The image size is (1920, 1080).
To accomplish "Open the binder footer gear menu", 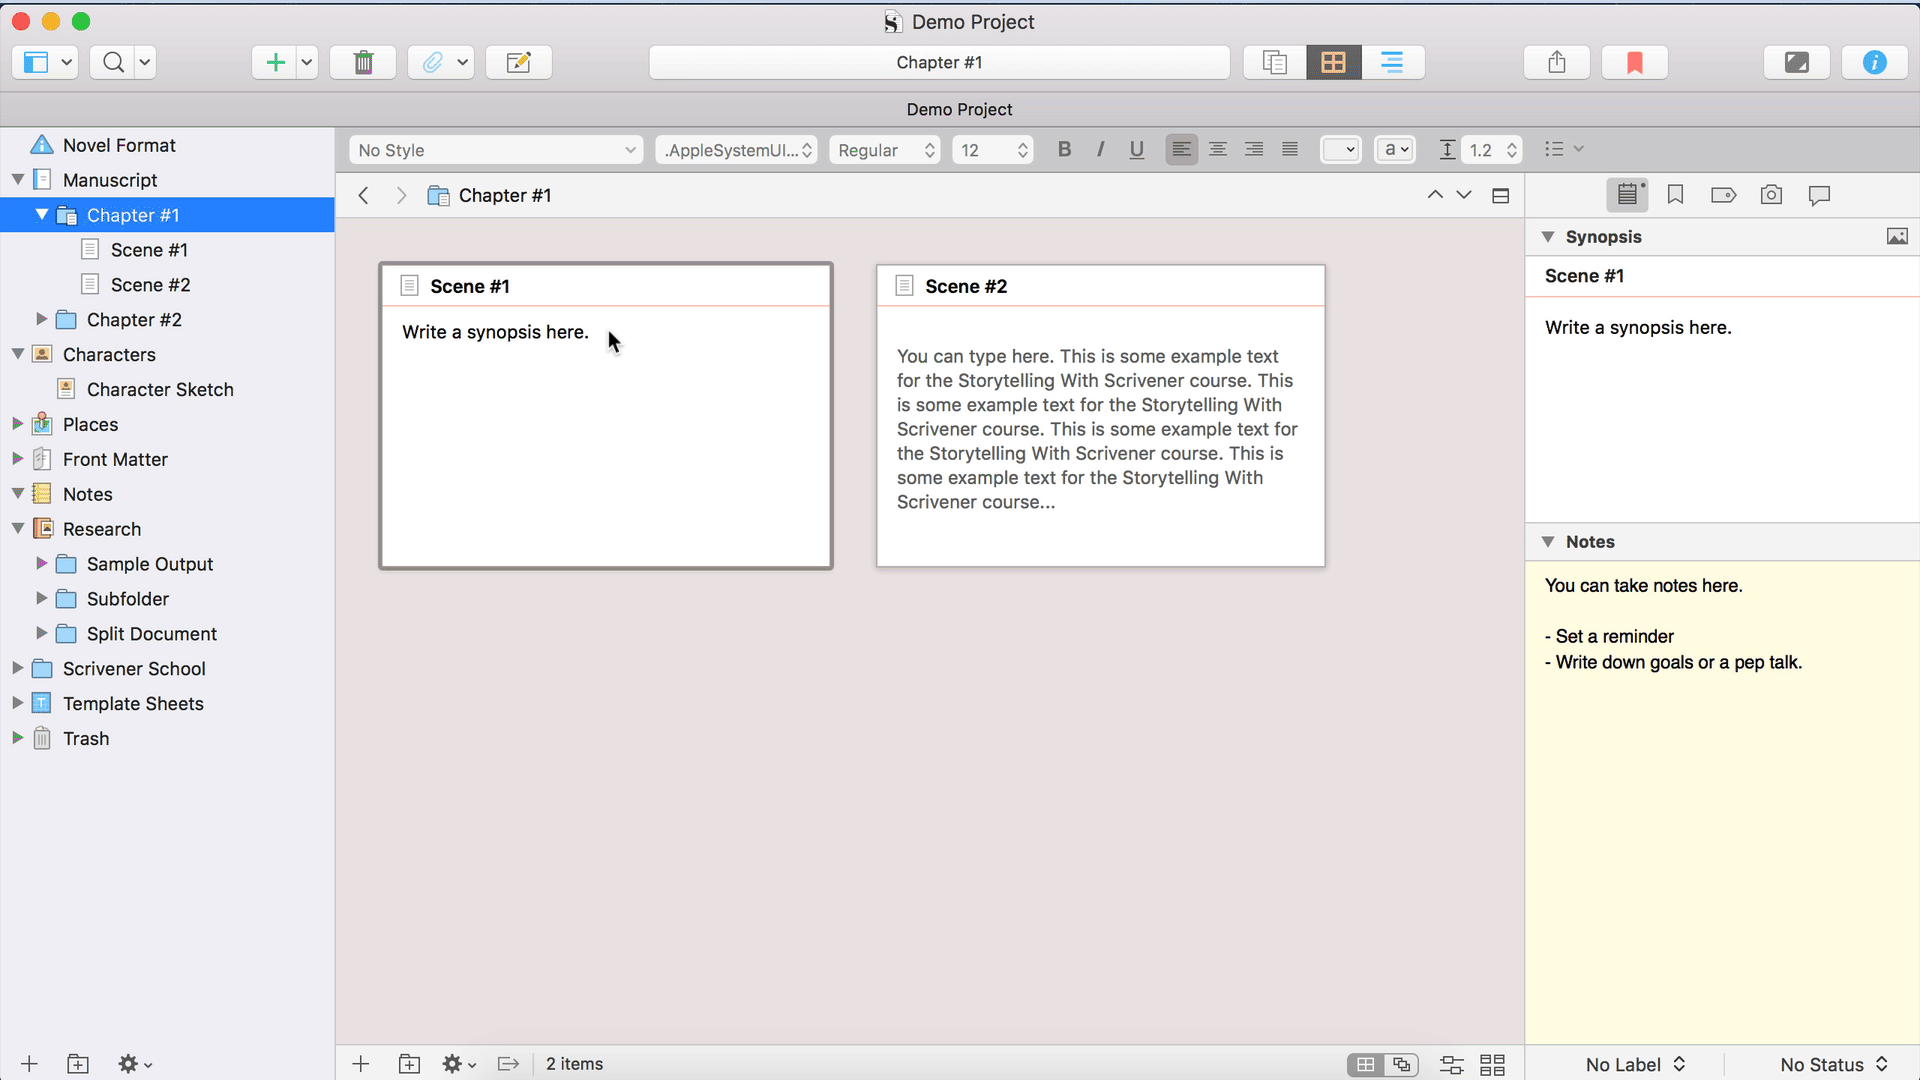I will tap(134, 1064).
